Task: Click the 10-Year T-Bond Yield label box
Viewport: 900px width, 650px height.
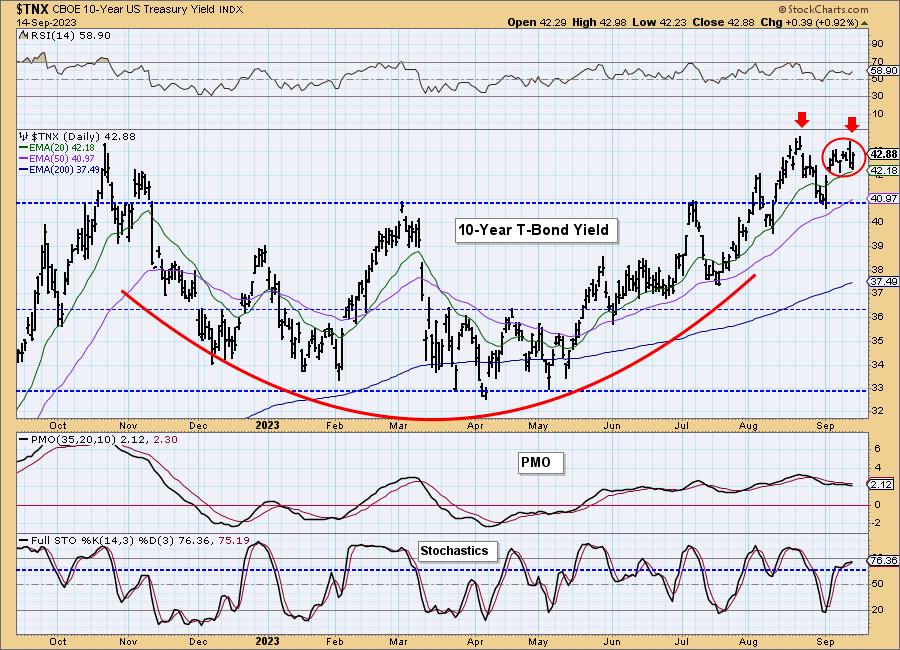Action: (x=536, y=230)
